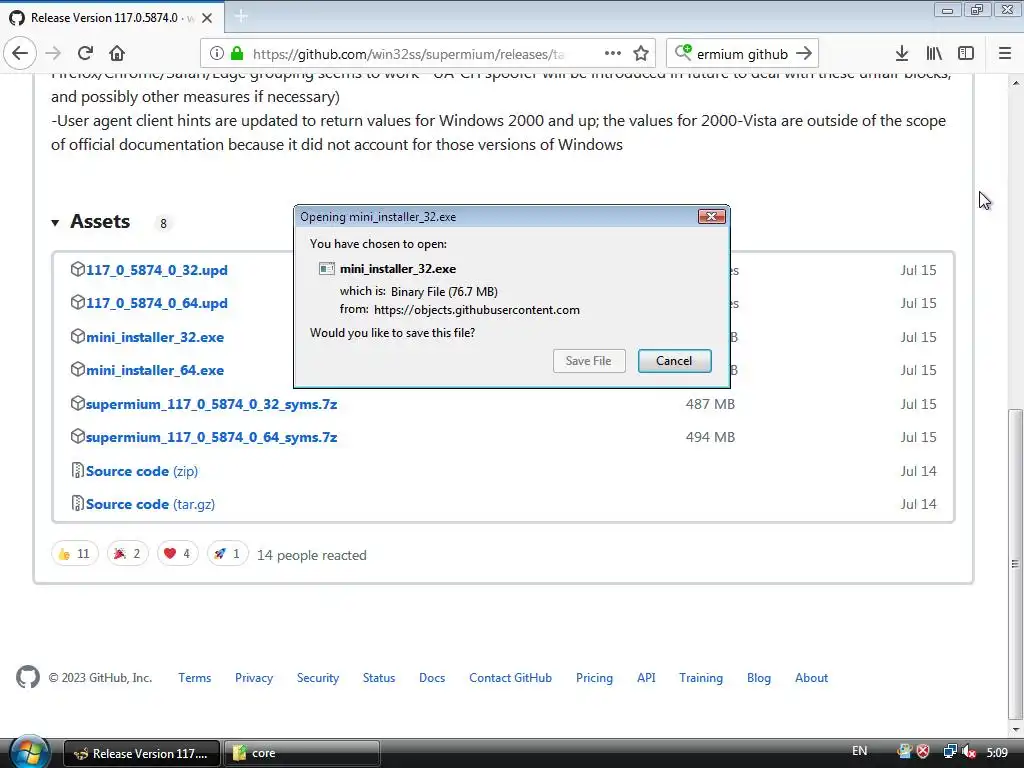The width and height of the screenshot is (1024, 768).
Task: Click the red security alert tray icon
Action: pos(923,751)
